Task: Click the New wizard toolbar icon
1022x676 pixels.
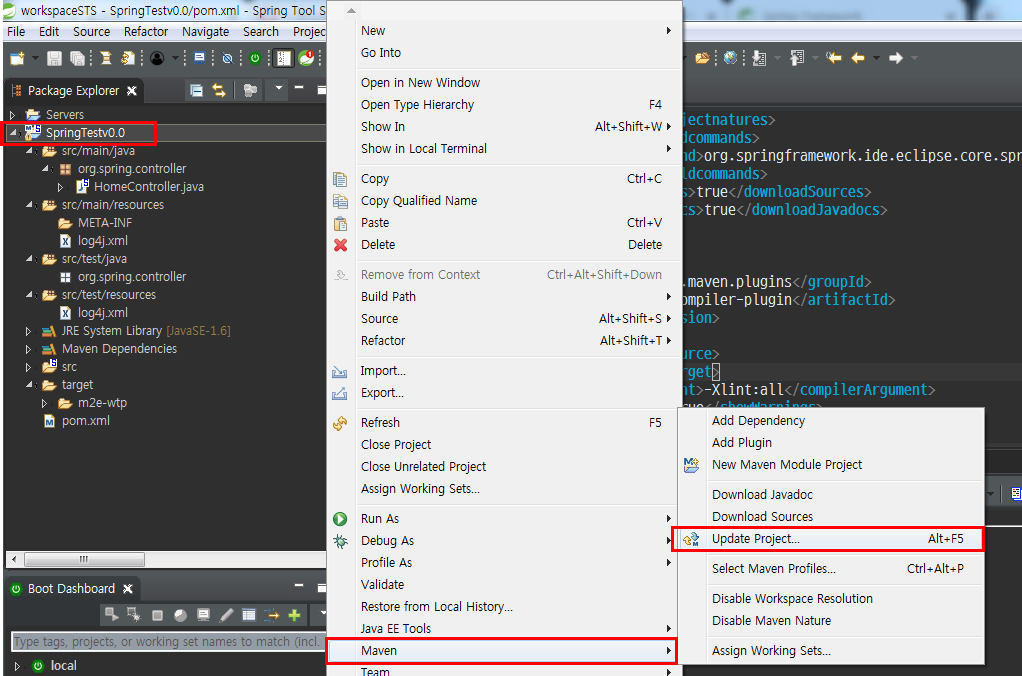Action: 18,58
